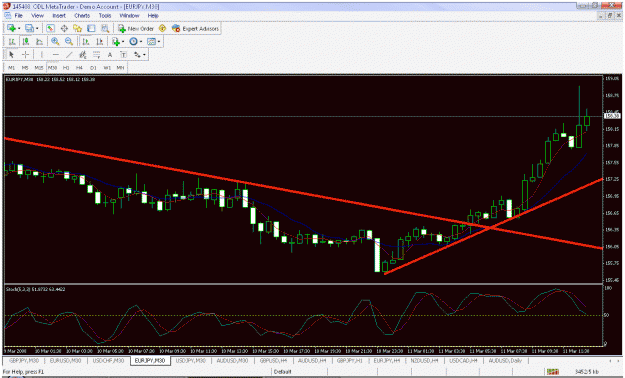Select the Text Label tool
This screenshot has height=378, width=625.
coord(123,55)
